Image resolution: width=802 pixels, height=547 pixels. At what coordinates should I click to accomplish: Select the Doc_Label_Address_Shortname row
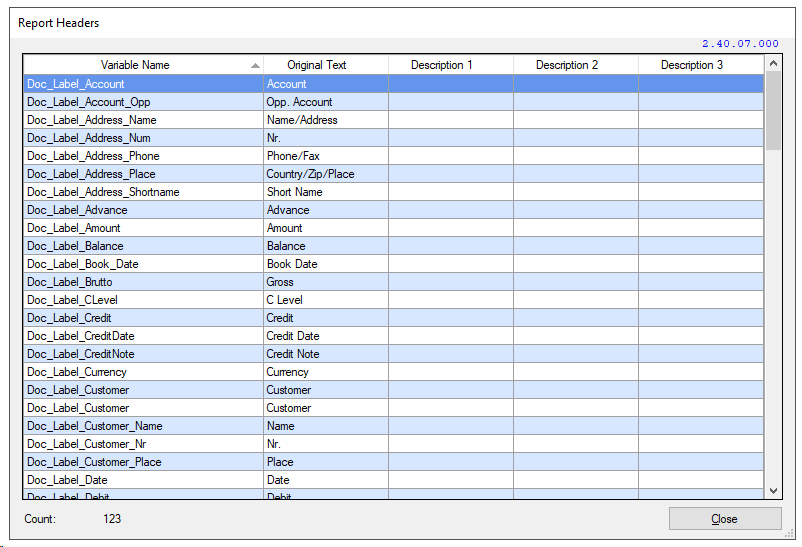[x=393, y=192]
